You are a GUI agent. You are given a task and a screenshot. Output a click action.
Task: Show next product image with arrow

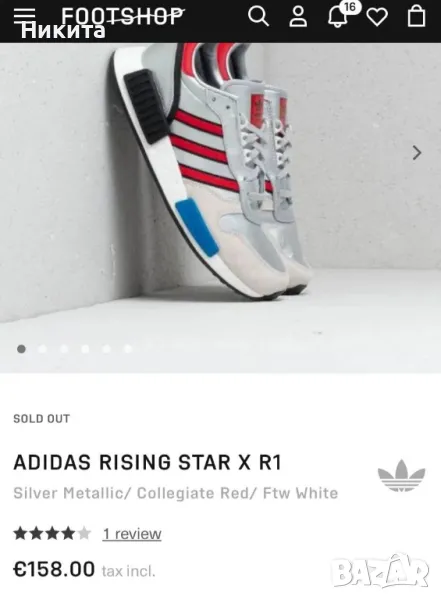(417, 153)
